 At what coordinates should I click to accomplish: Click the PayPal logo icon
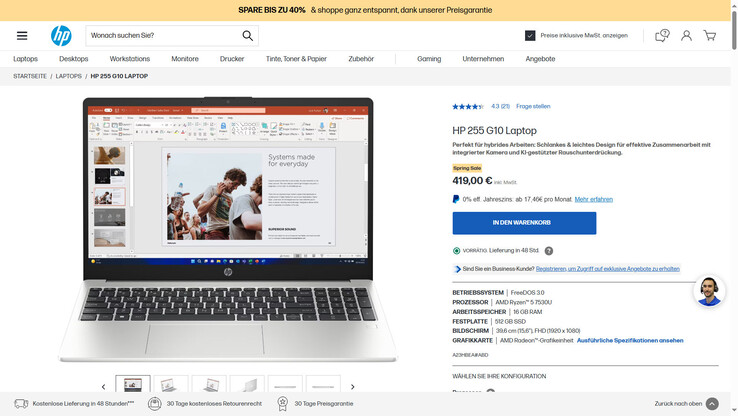click(x=456, y=199)
